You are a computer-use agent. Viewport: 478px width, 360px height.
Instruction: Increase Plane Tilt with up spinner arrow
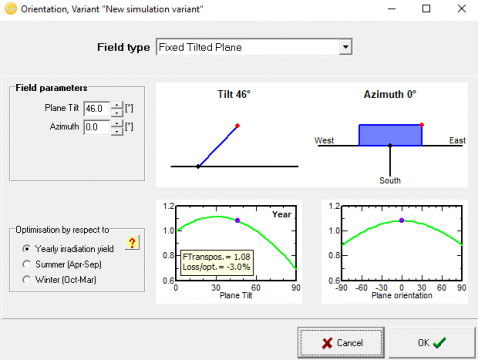pos(117,105)
